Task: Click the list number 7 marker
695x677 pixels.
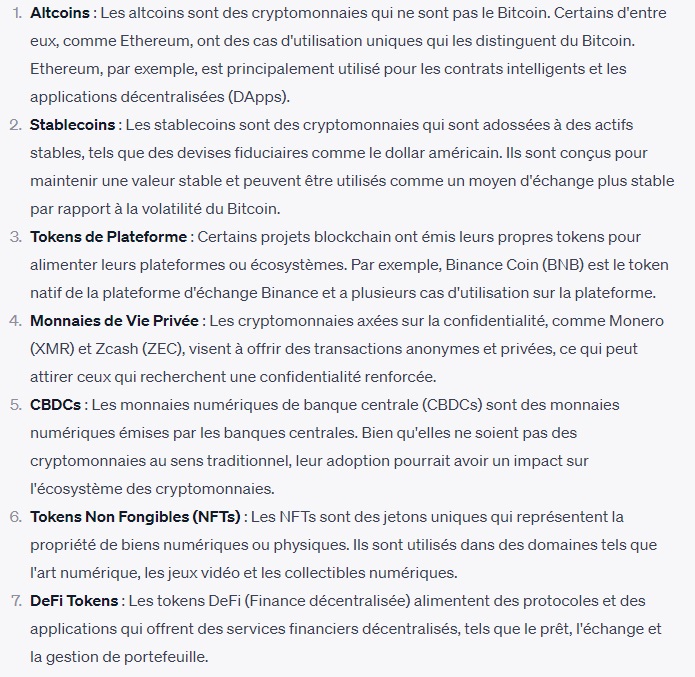Action: coord(16,601)
